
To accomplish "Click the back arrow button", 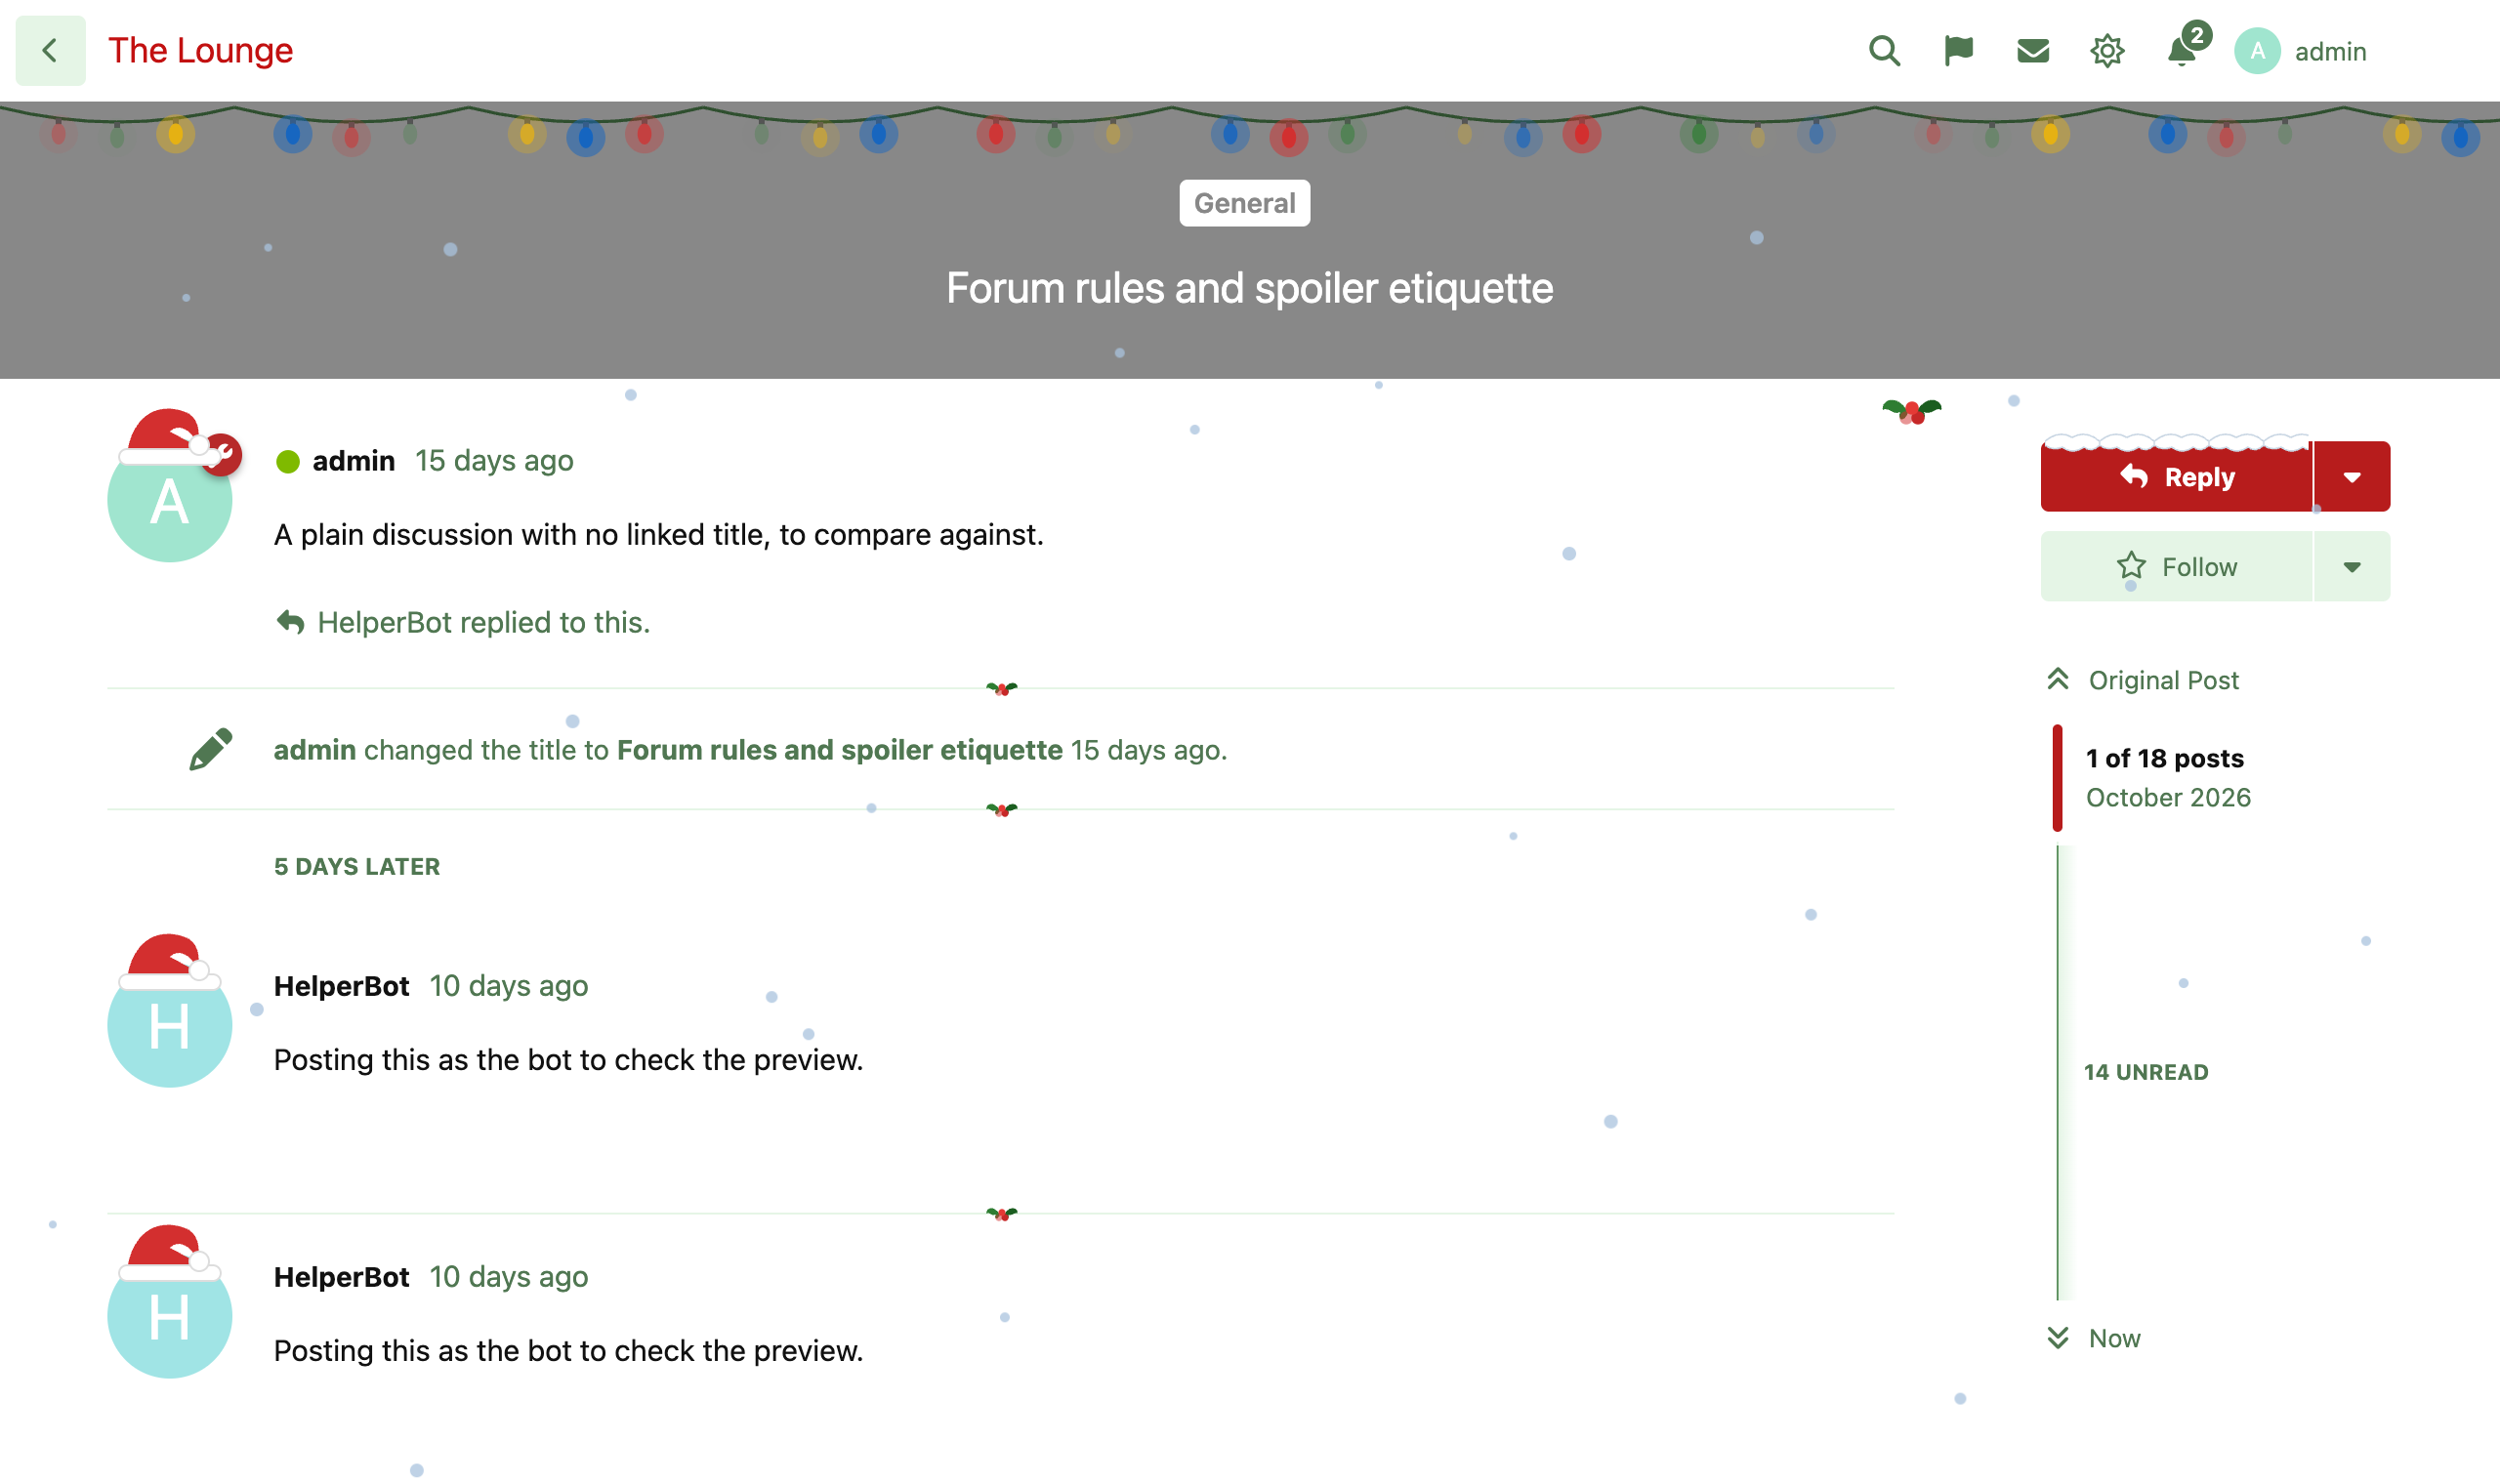I will pos(50,50).
